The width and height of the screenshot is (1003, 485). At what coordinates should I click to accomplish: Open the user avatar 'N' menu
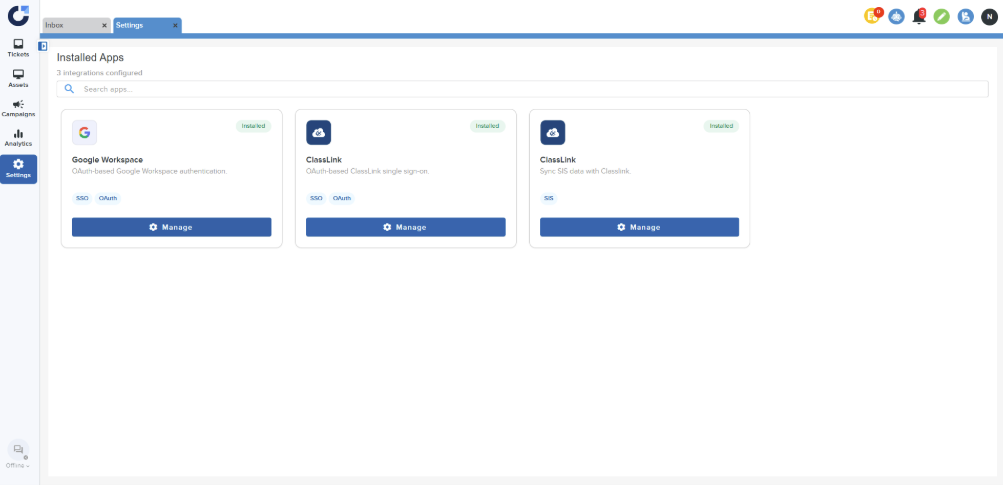(x=988, y=16)
